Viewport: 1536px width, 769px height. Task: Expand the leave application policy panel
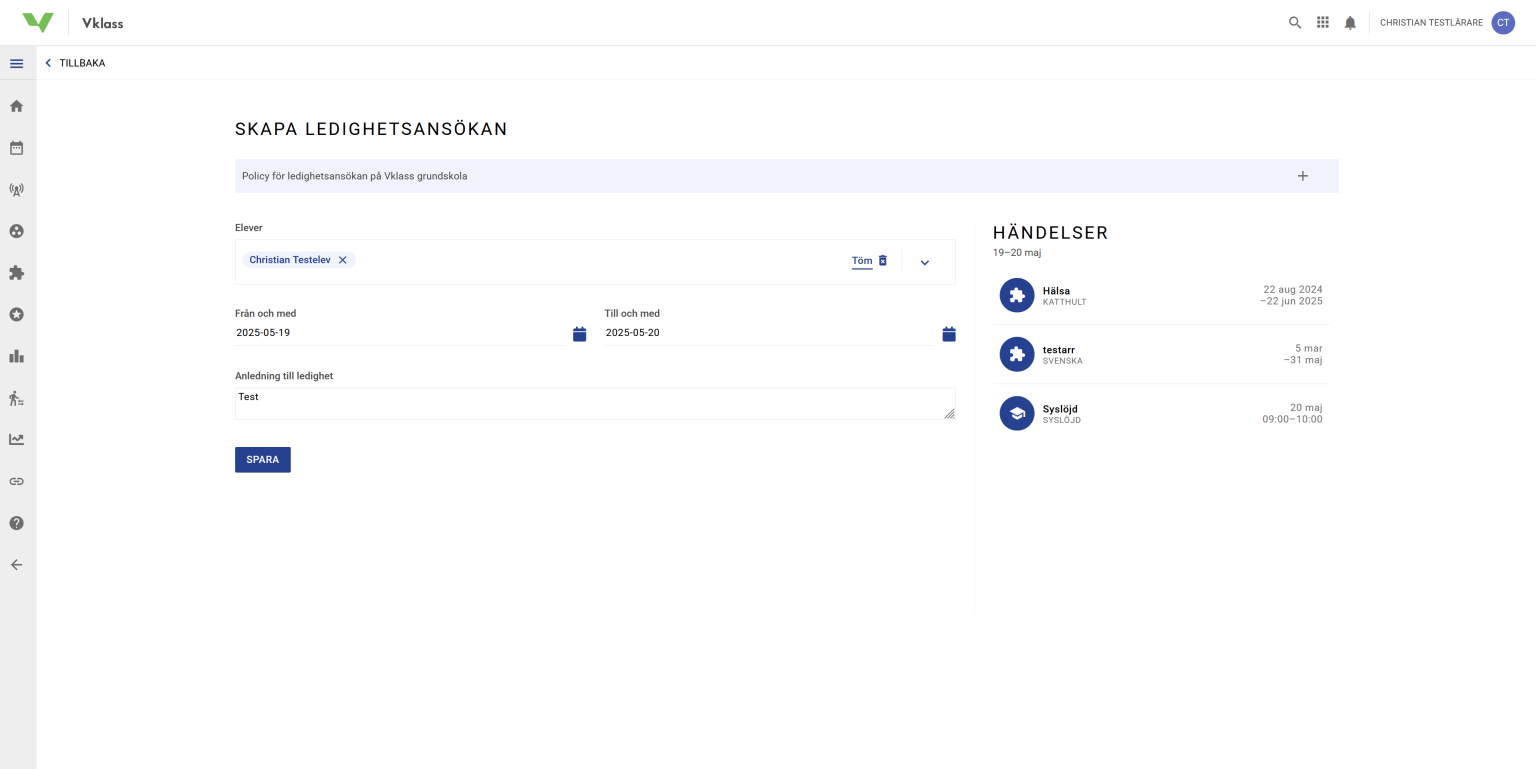[1302, 176]
